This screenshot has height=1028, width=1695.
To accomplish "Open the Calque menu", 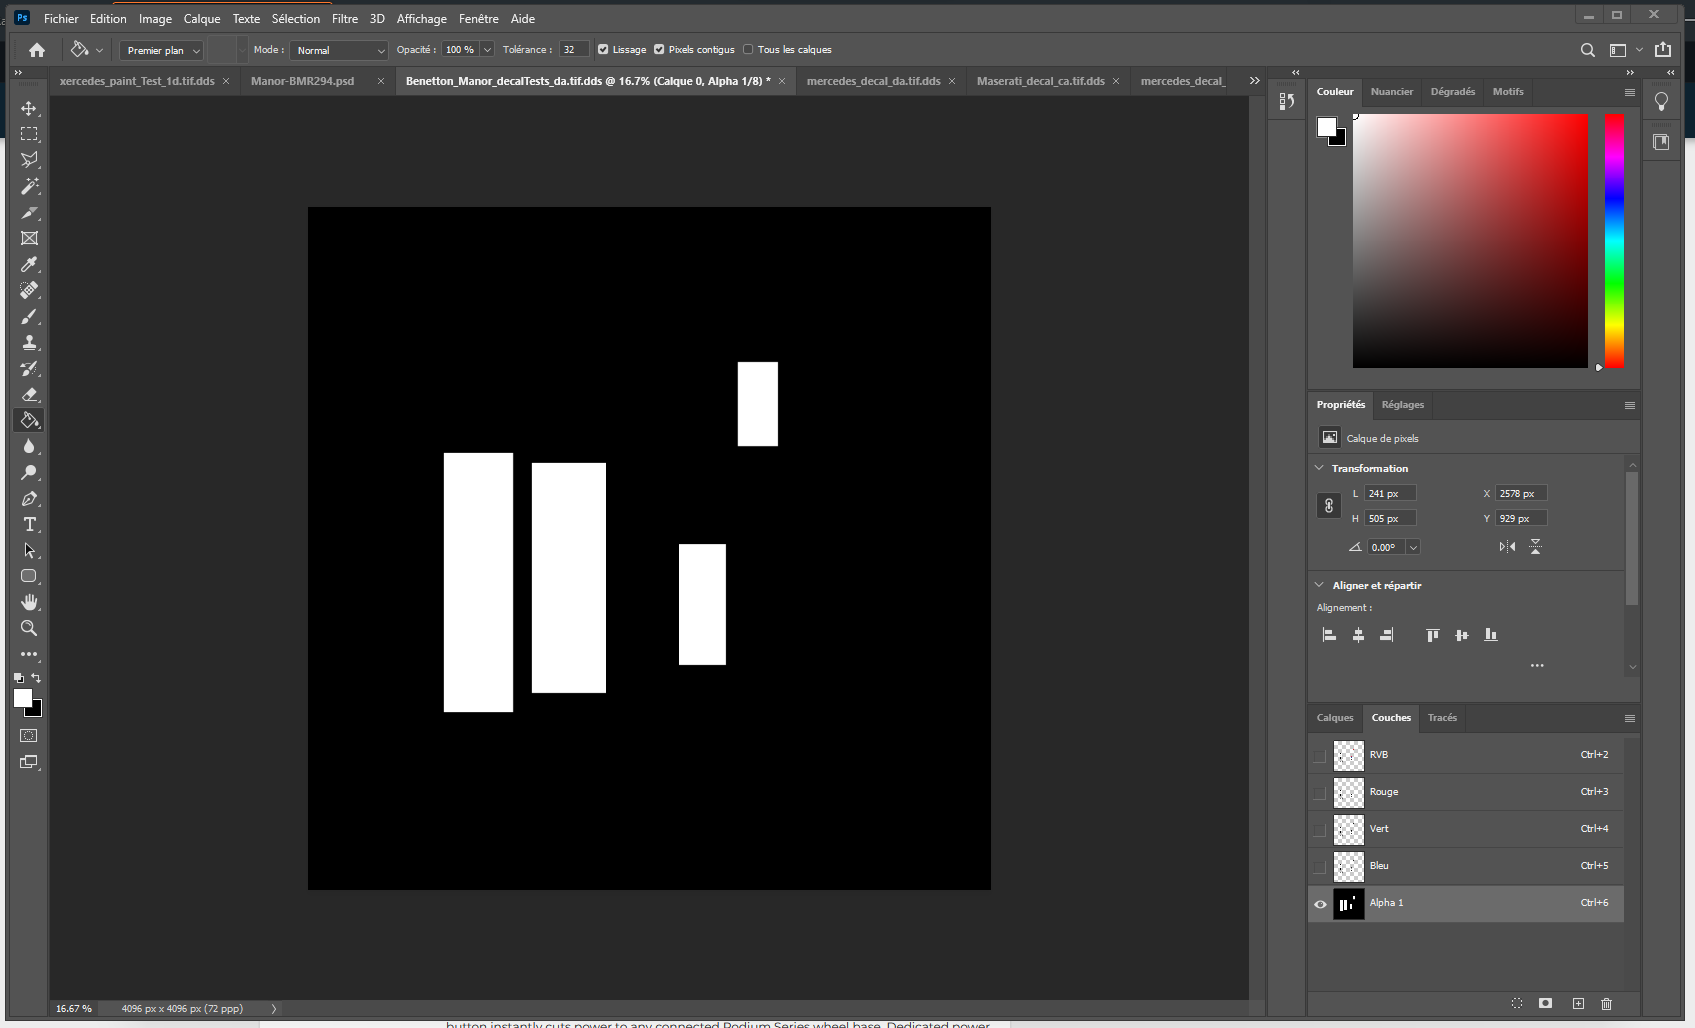I will (x=202, y=19).
